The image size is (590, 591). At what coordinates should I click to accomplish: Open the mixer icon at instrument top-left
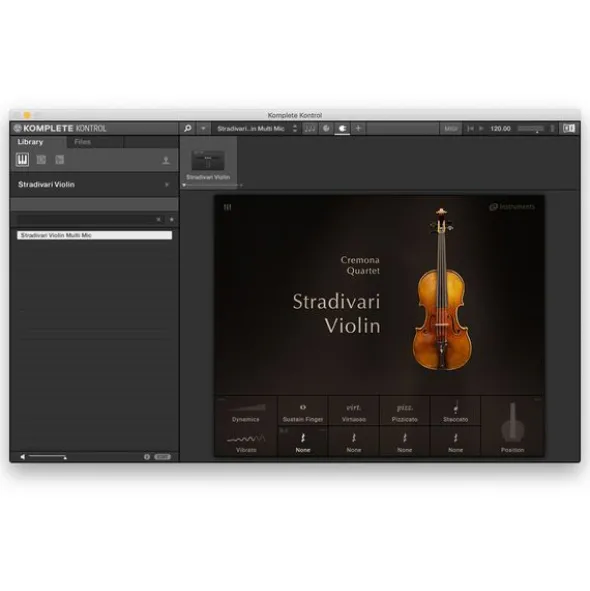pos(227,207)
